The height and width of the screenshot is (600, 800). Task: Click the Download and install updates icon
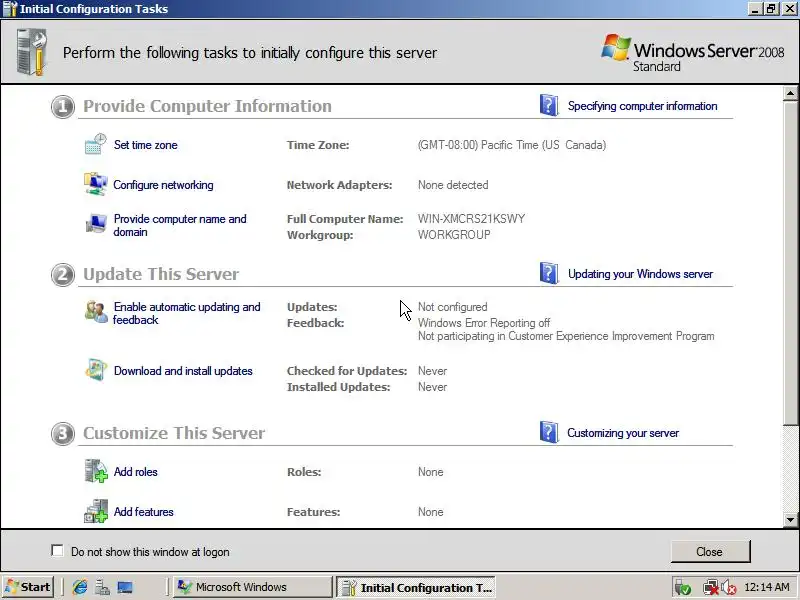coord(95,370)
